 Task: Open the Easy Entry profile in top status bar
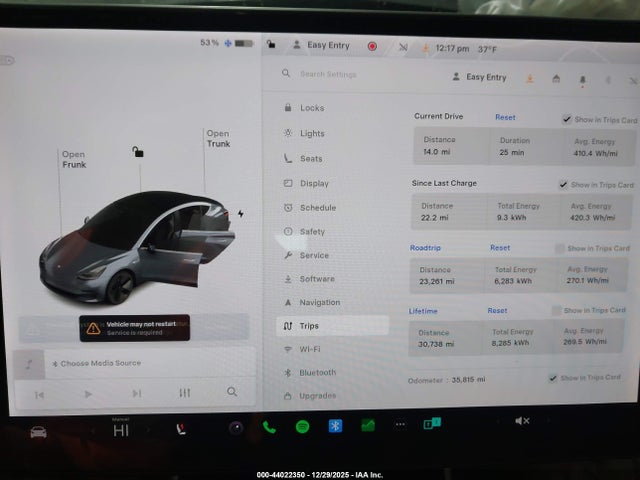(322, 45)
